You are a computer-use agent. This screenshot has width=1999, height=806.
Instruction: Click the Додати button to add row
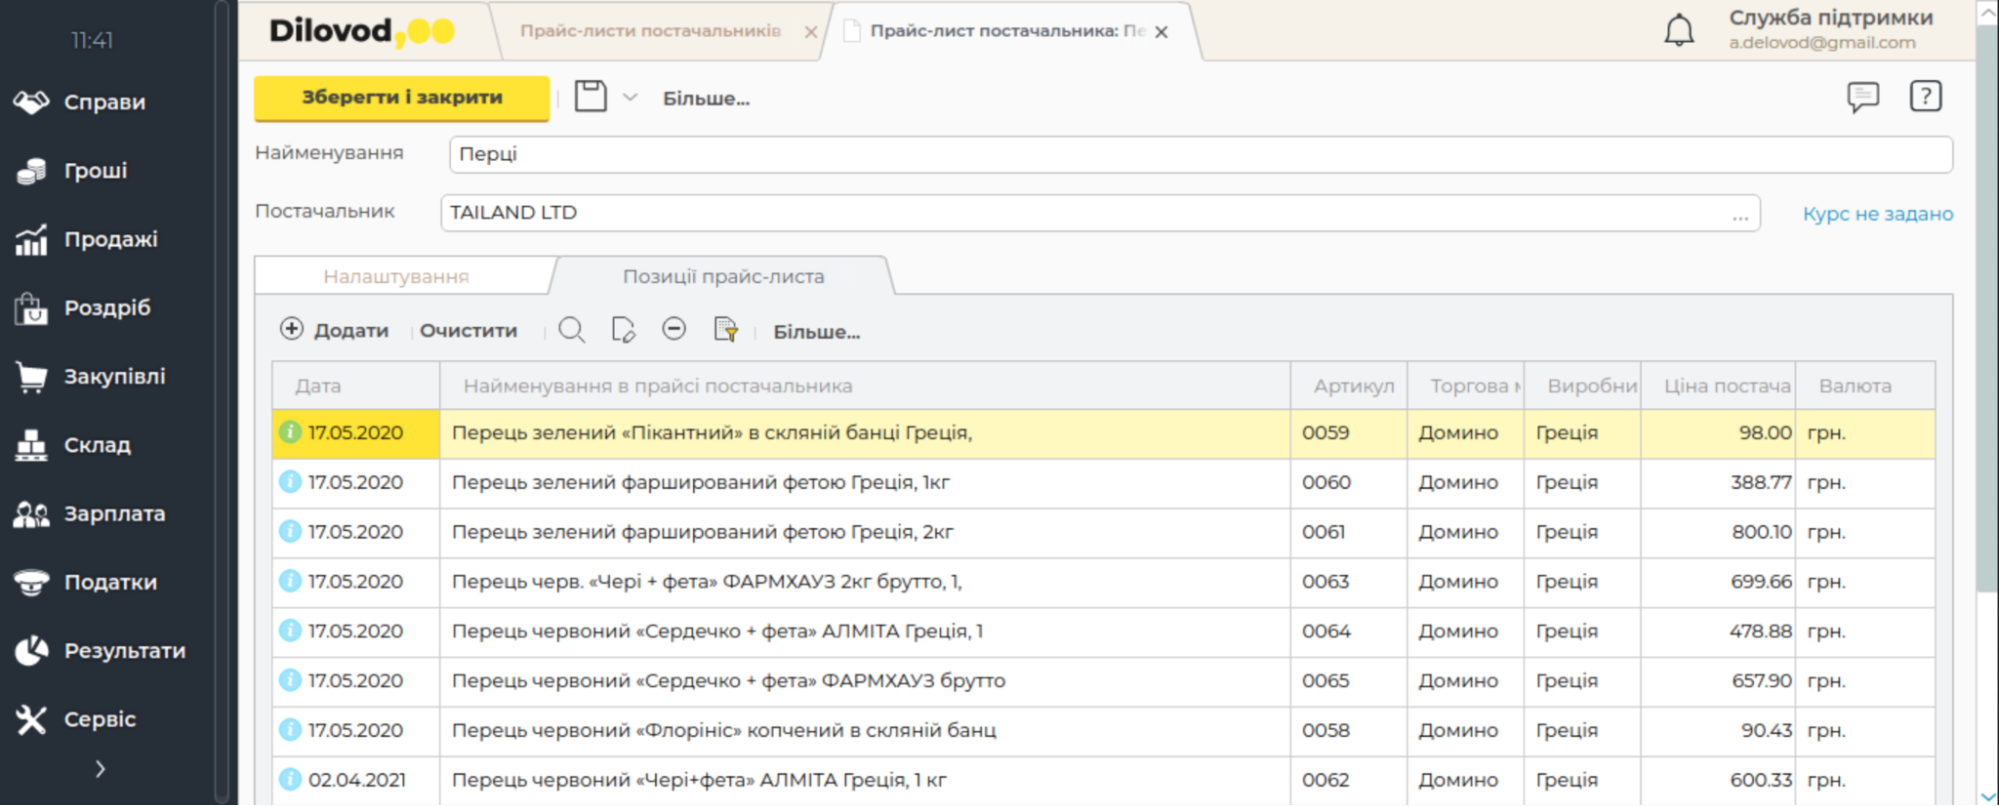pyautogui.click(x=334, y=330)
